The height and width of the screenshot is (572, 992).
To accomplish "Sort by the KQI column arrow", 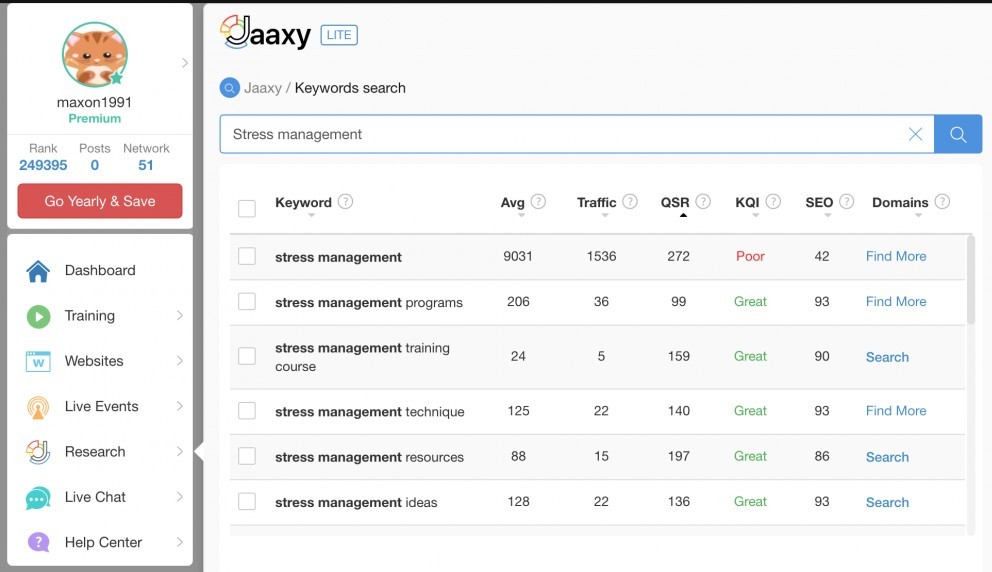I will pos(755,216).
